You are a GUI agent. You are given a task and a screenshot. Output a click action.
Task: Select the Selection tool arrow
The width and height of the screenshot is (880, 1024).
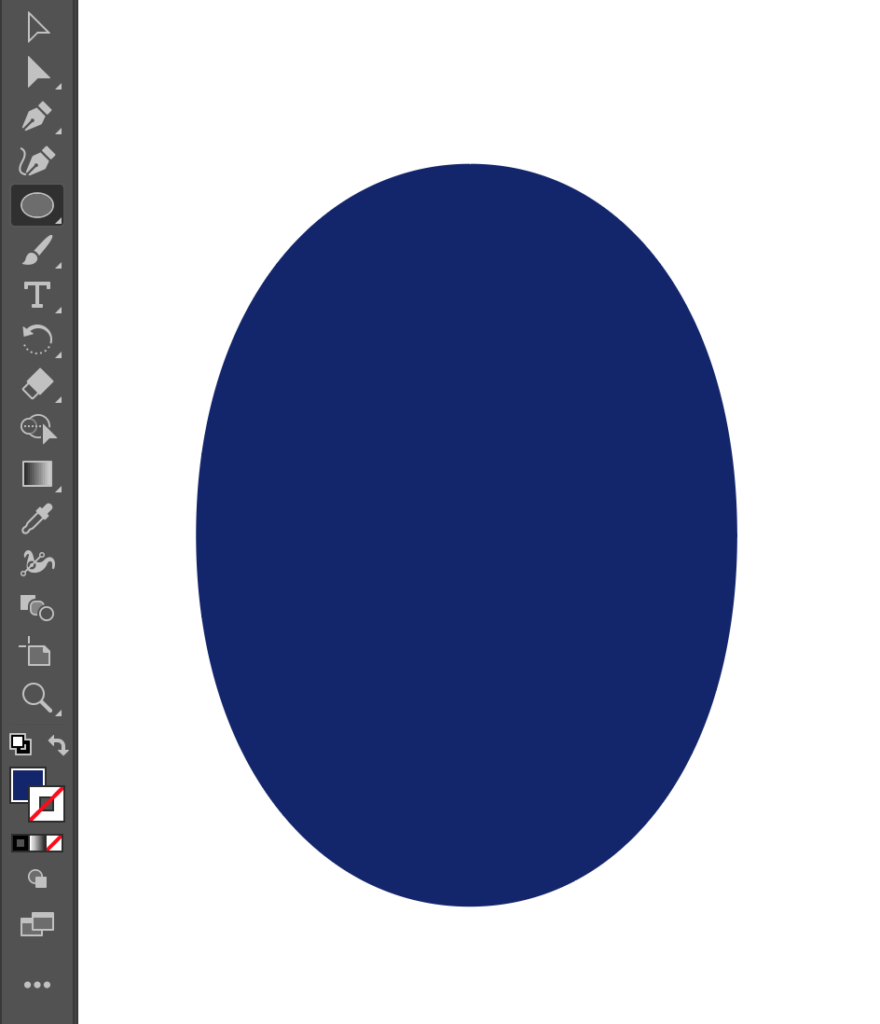[37, 28]
